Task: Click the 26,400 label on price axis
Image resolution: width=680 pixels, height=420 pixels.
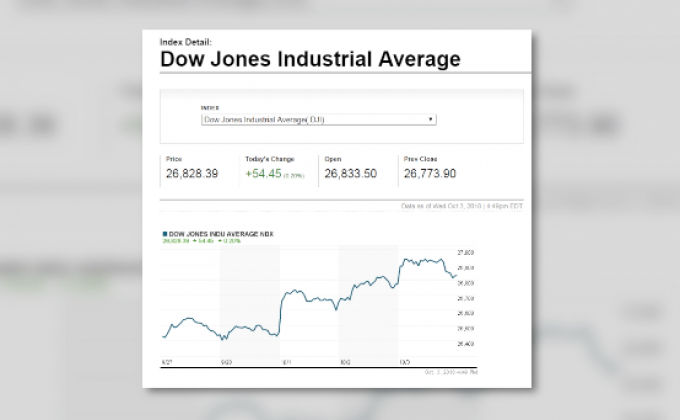Action: click(x=465, y=343)
